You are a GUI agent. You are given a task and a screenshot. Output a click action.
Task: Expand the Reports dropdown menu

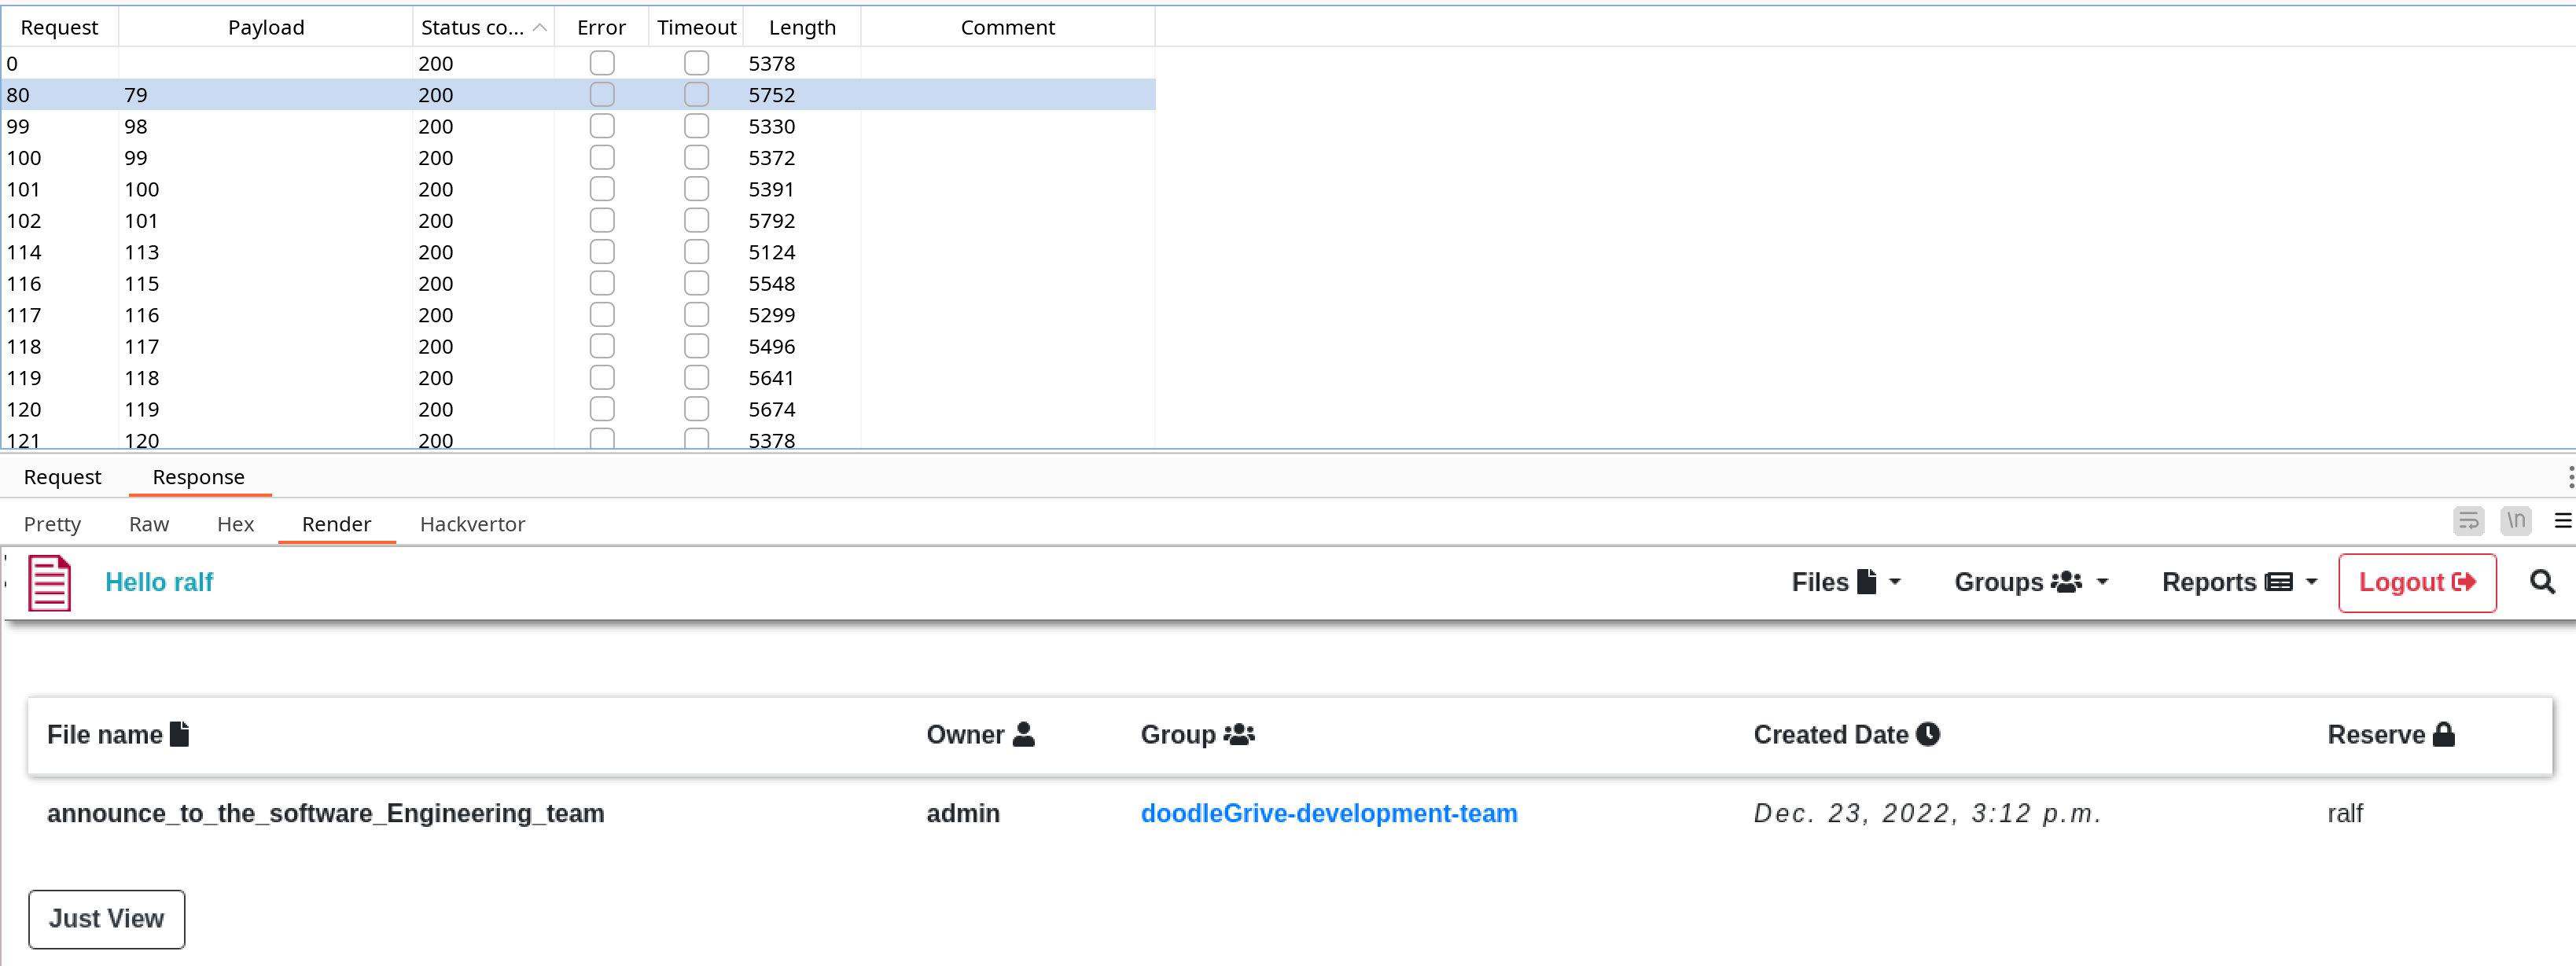pyautogui.click(x=2238, y=582)
